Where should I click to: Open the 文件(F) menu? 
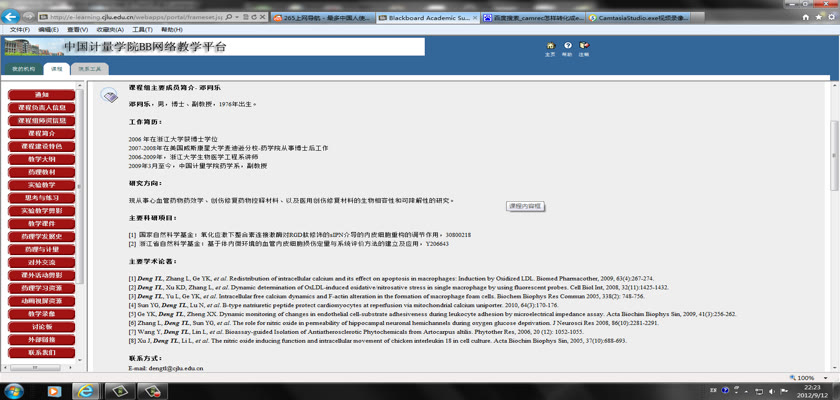point(20,29)
